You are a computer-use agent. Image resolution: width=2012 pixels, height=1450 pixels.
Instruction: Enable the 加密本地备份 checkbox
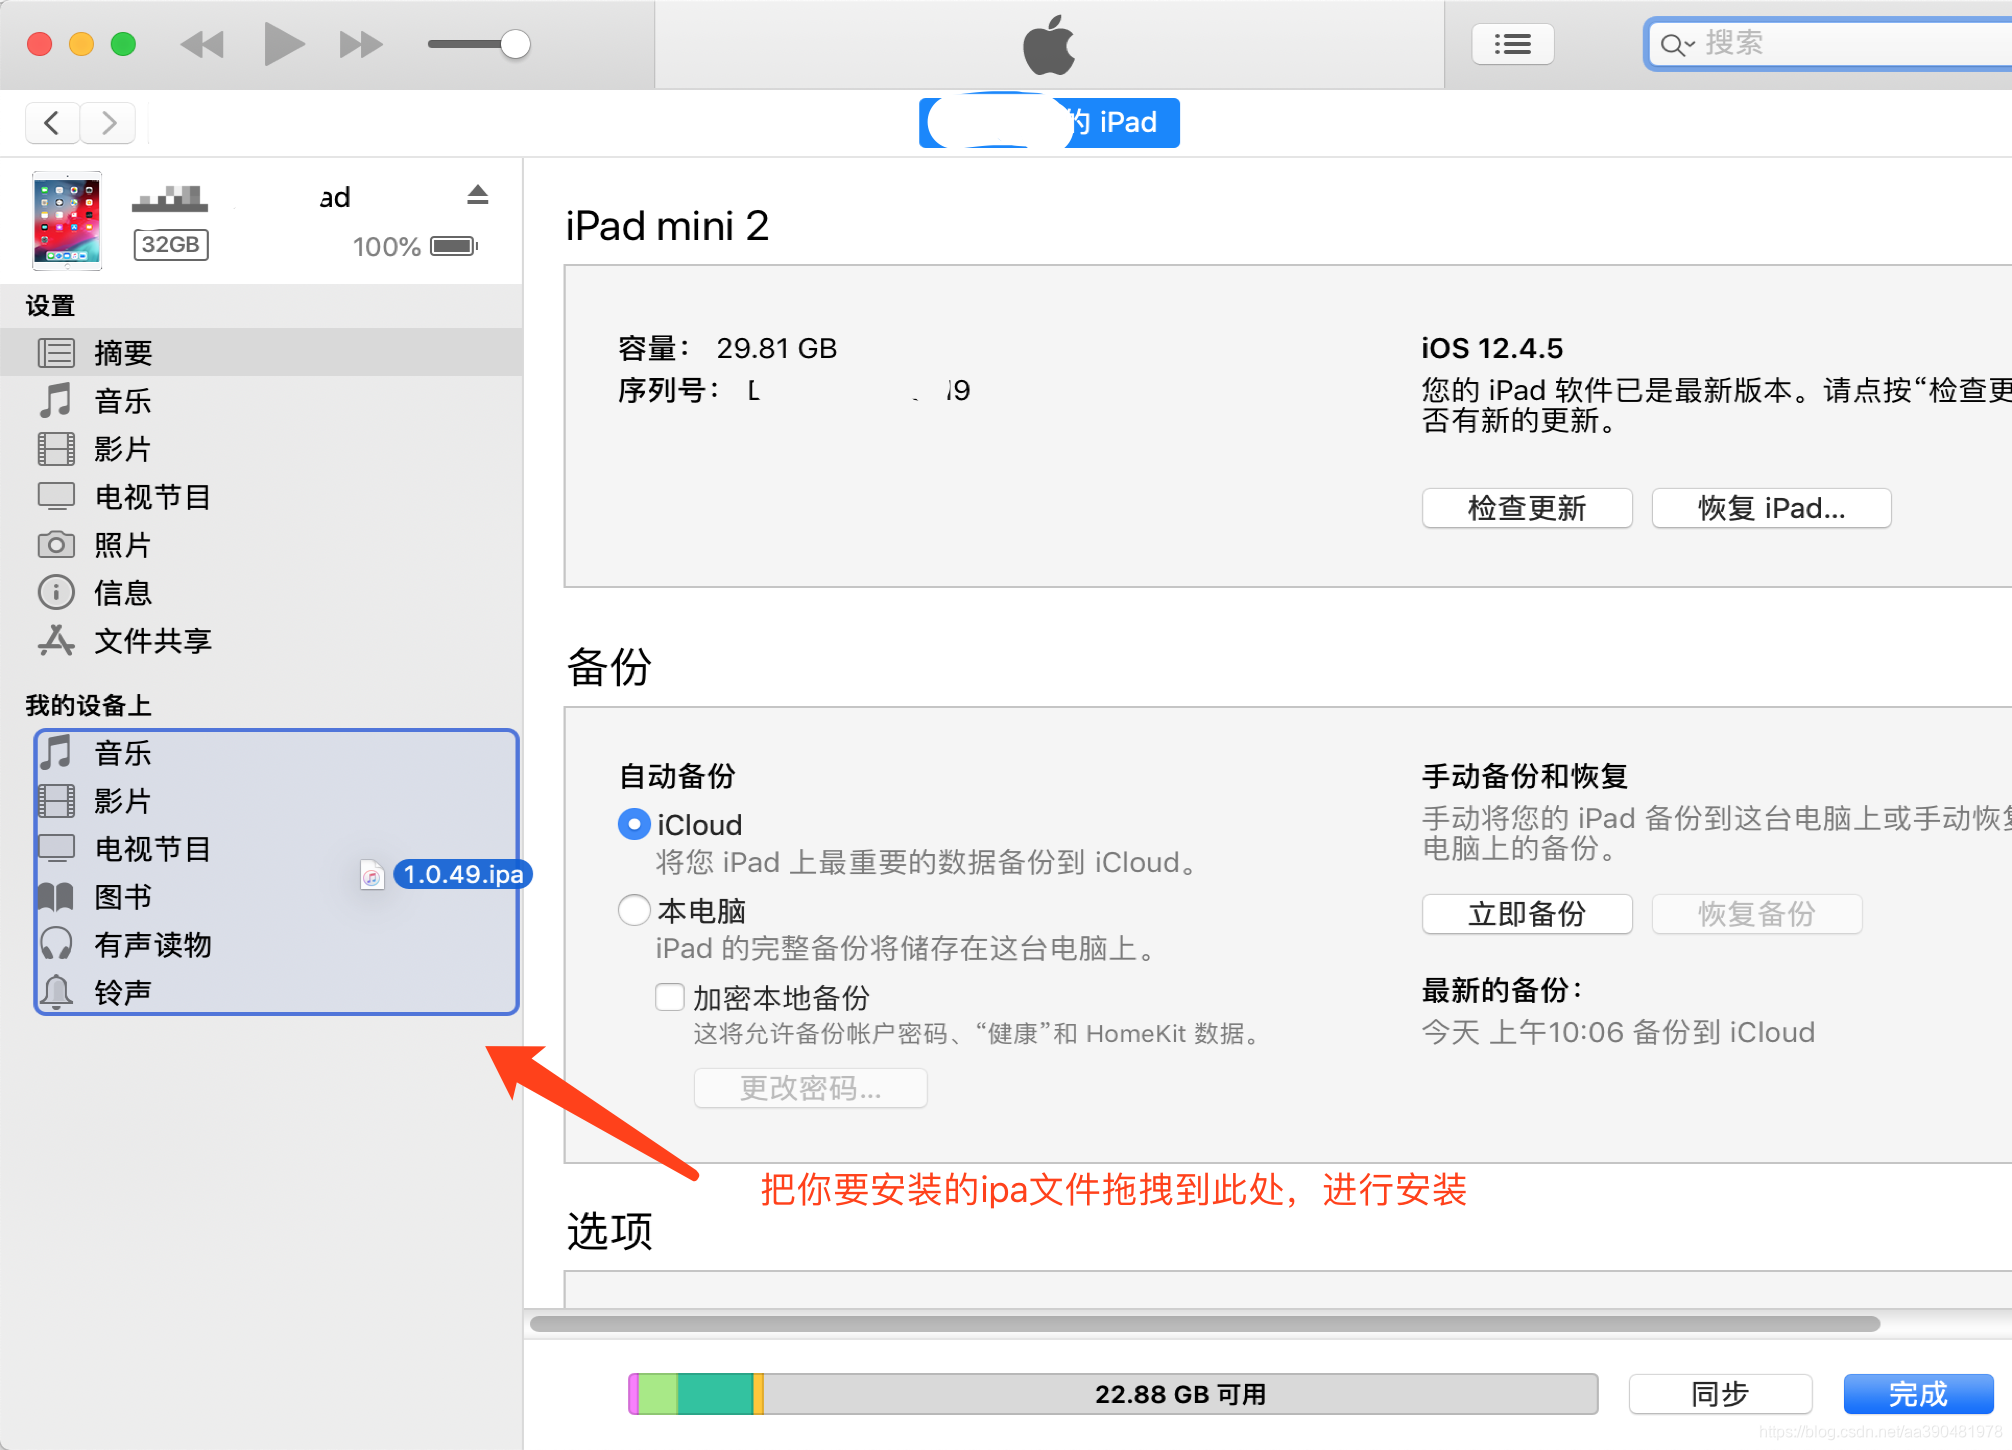pos(669,997)
